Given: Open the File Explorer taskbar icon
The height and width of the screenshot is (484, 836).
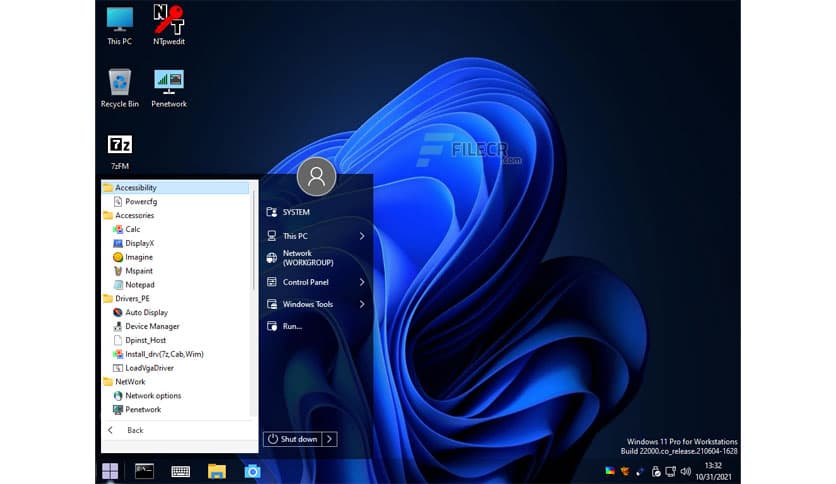Looking at the screenshot, I should pyautogui.click(x=217, y=471).
